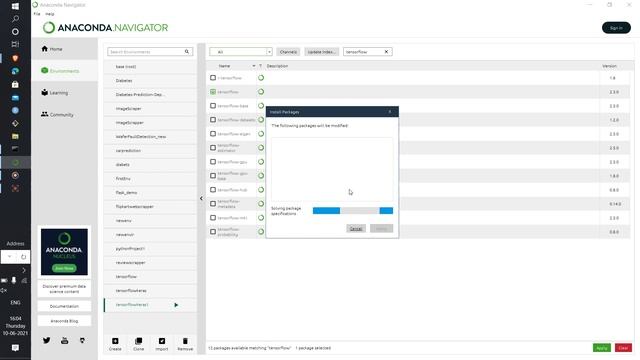Select the ImageScraper environment
Image resolution: width=640 pixels, height=360 pixels.
[150, 109]
